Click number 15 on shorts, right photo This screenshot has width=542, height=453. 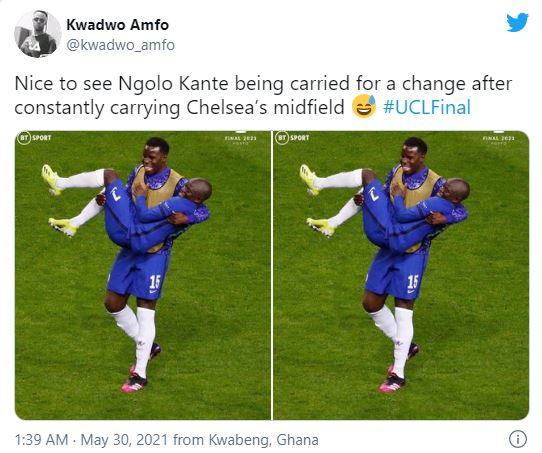[x=413, y=282]
